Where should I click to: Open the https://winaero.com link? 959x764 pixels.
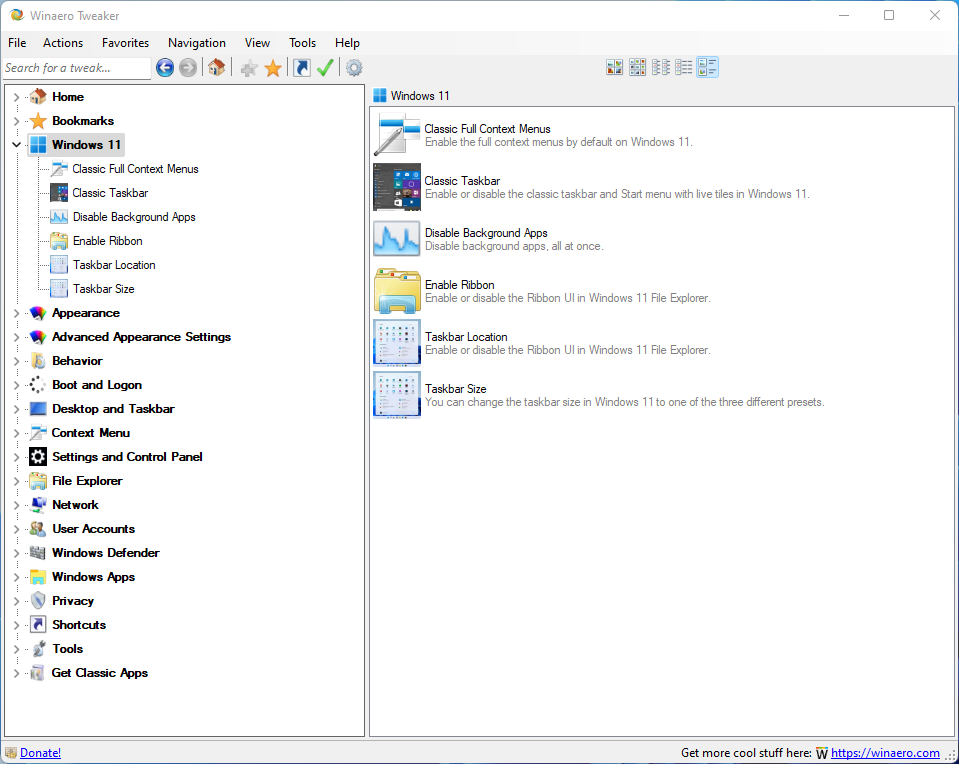(885, 753)
